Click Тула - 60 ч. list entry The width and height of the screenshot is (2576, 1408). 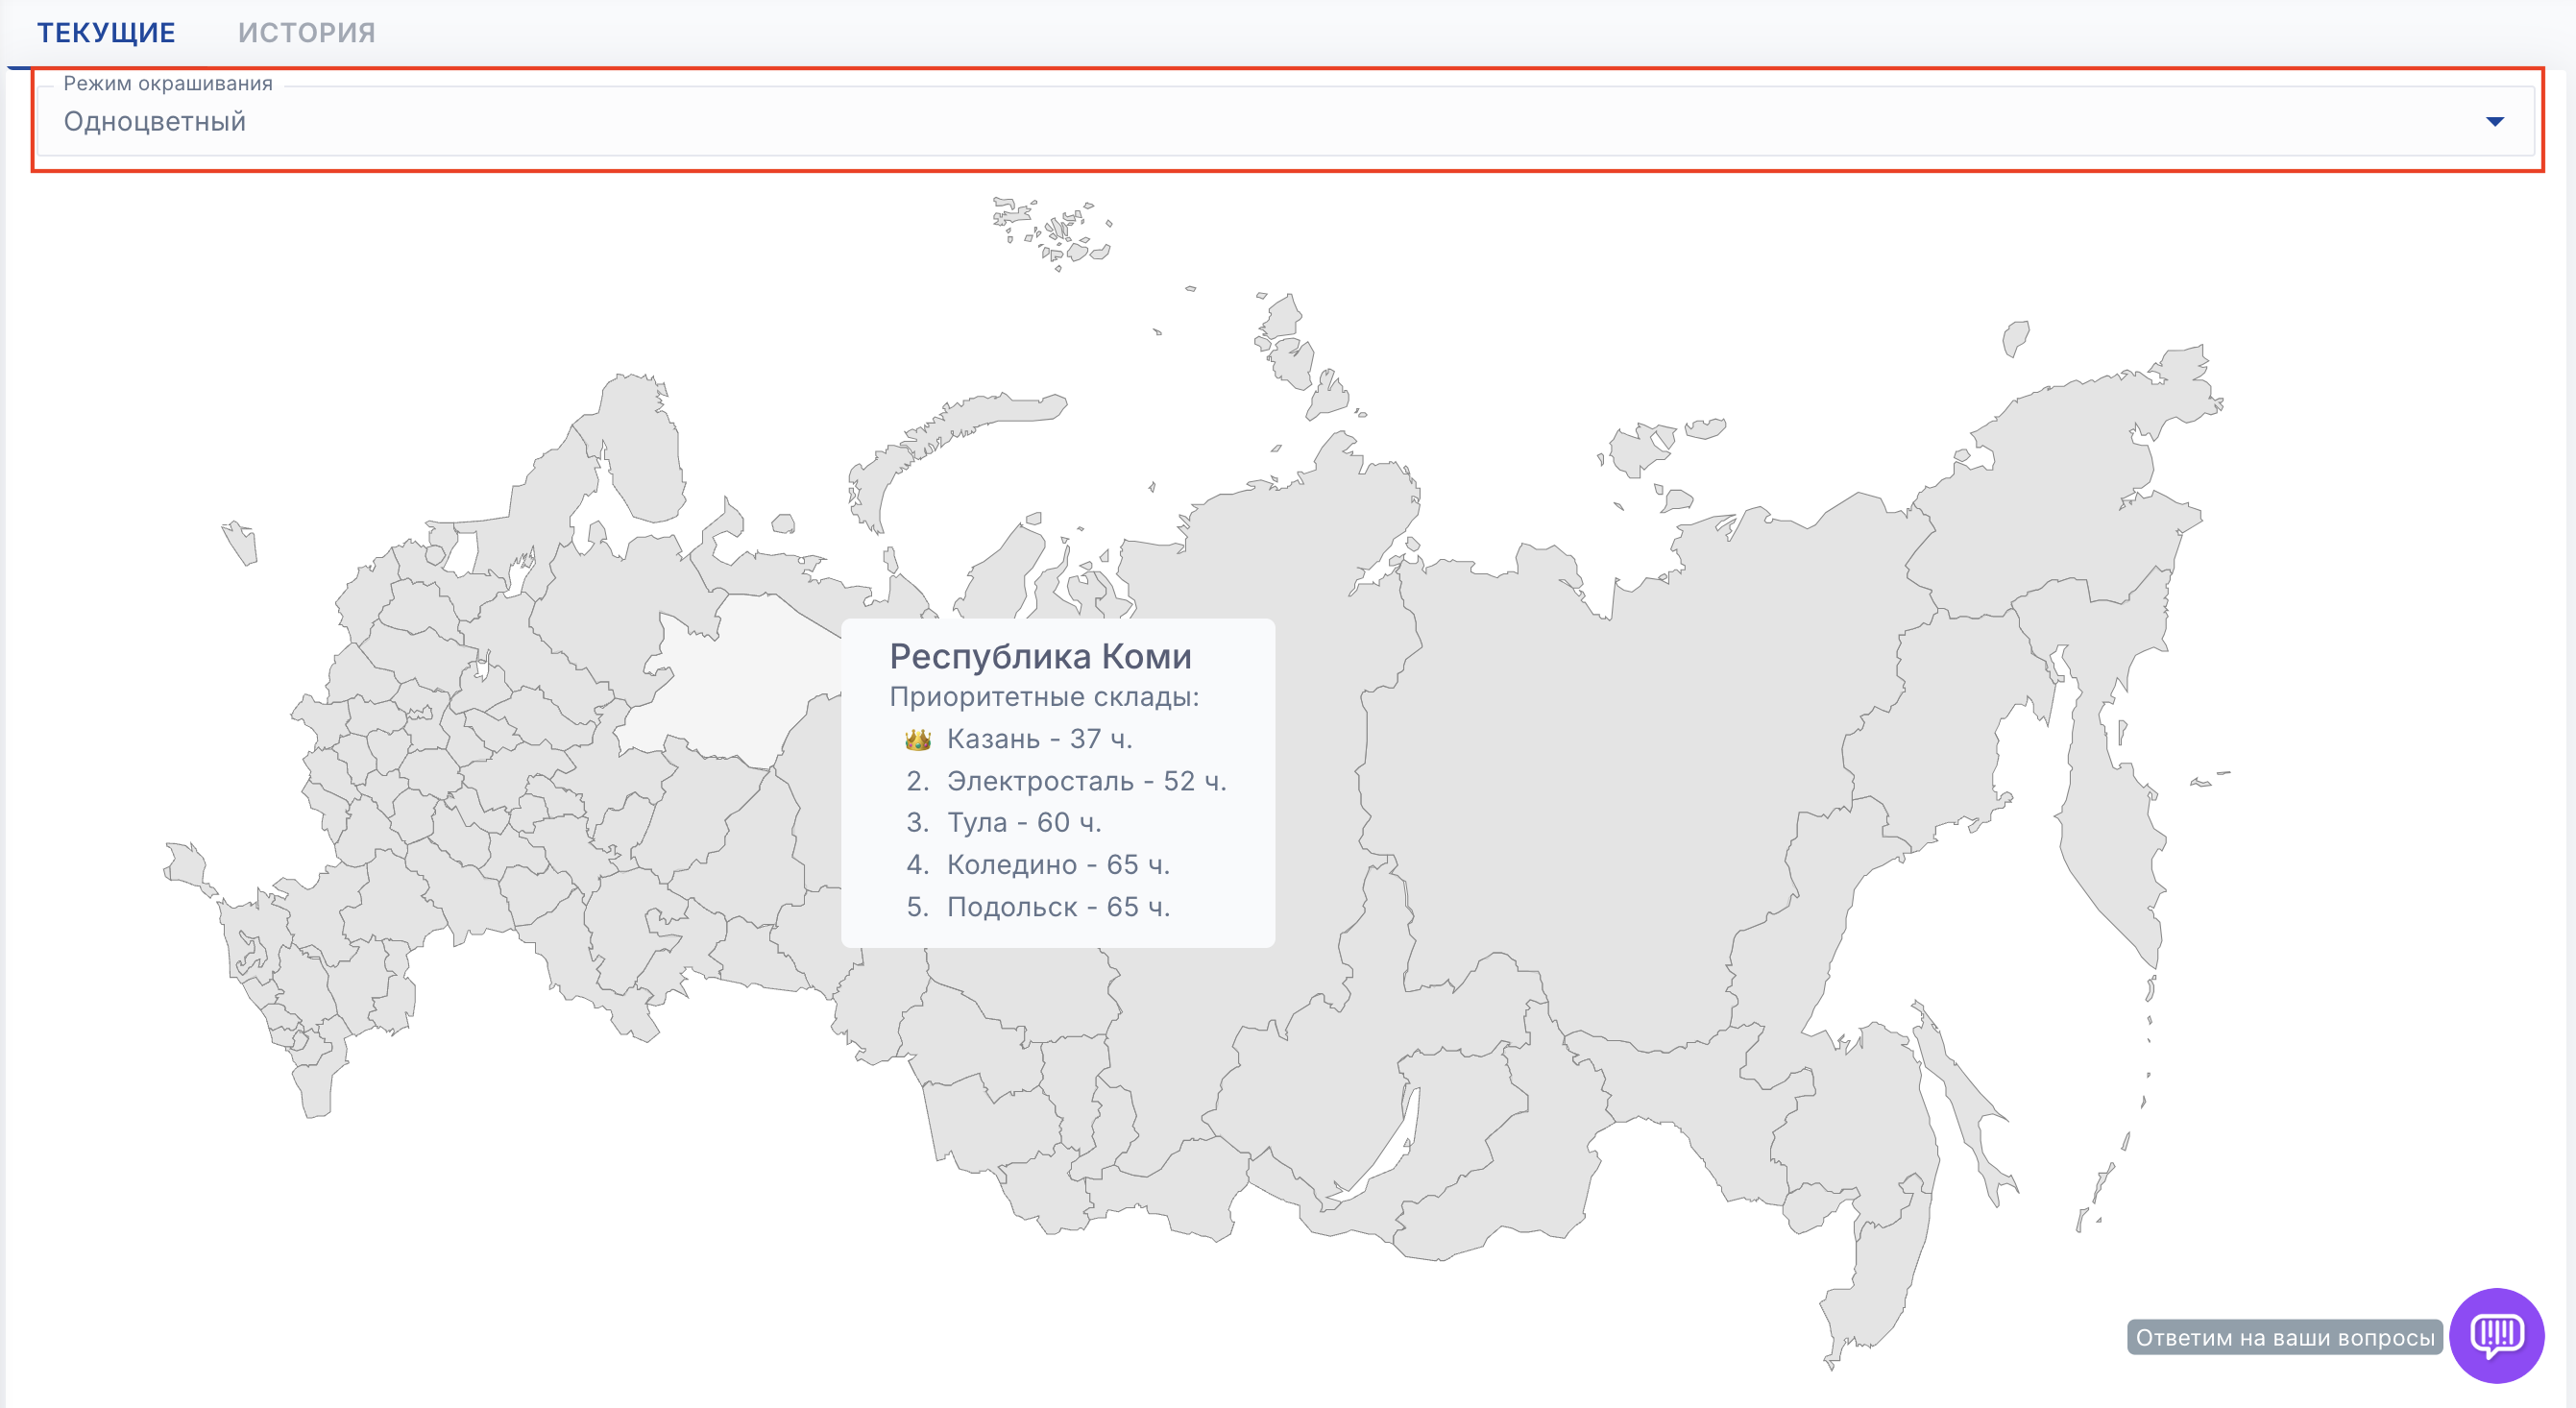pos(1023,822)
